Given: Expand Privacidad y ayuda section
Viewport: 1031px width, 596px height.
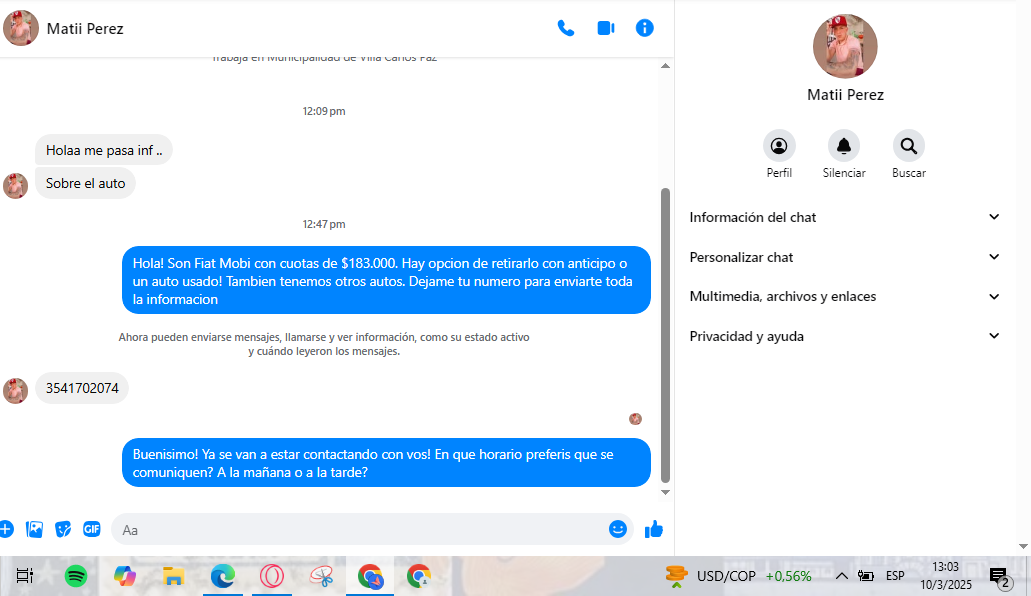Looking at the screenshot, I should click(x=844, y=336).
